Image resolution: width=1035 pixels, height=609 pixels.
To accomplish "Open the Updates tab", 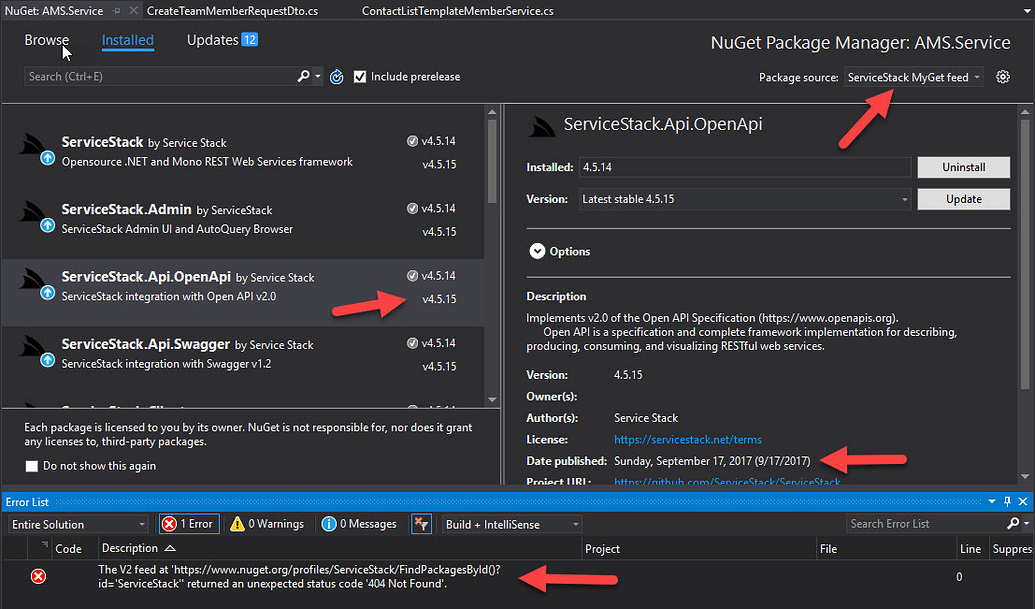I will (213, 40).
